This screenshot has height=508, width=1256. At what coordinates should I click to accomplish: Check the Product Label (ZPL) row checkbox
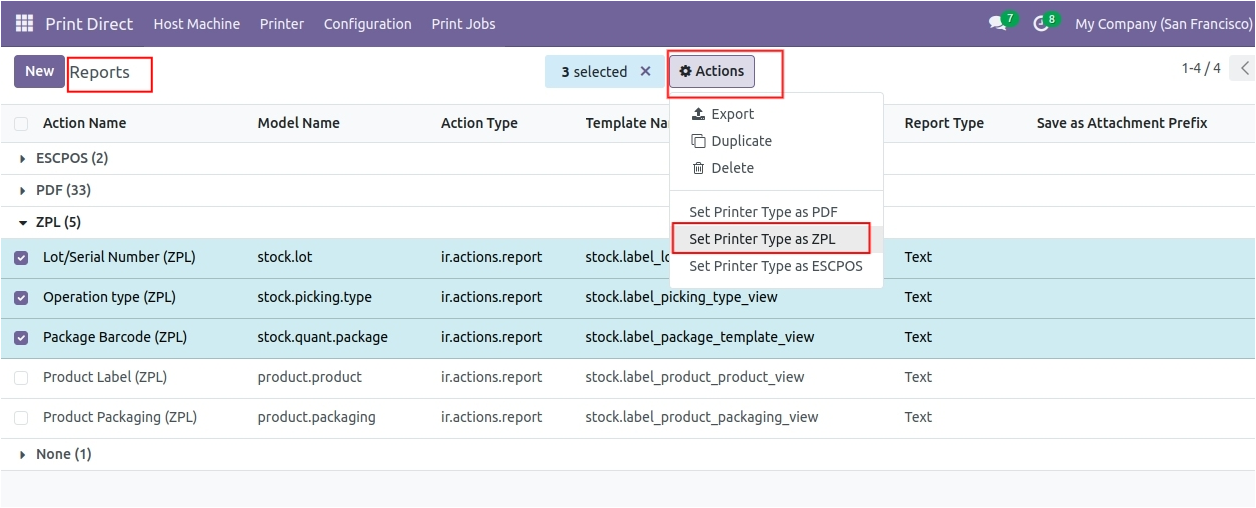coord(21,377)
